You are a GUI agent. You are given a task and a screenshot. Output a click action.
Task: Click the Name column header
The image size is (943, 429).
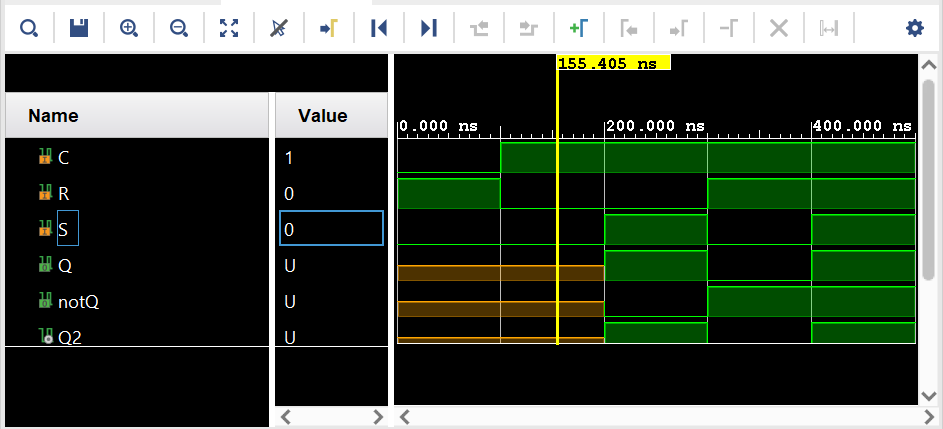[137, 116]
